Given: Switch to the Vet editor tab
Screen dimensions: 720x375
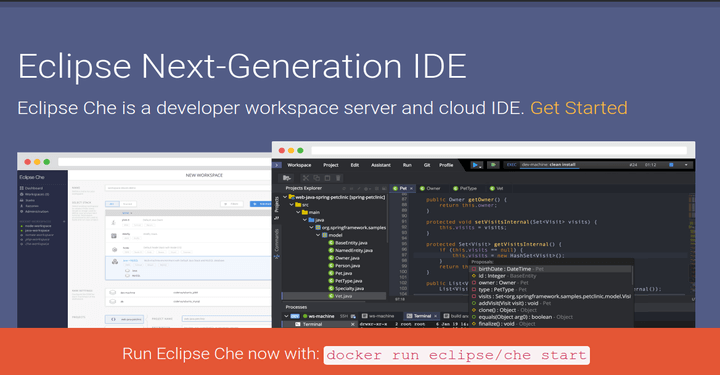Looking at the screenshot, I should click(x=497, y=188).
